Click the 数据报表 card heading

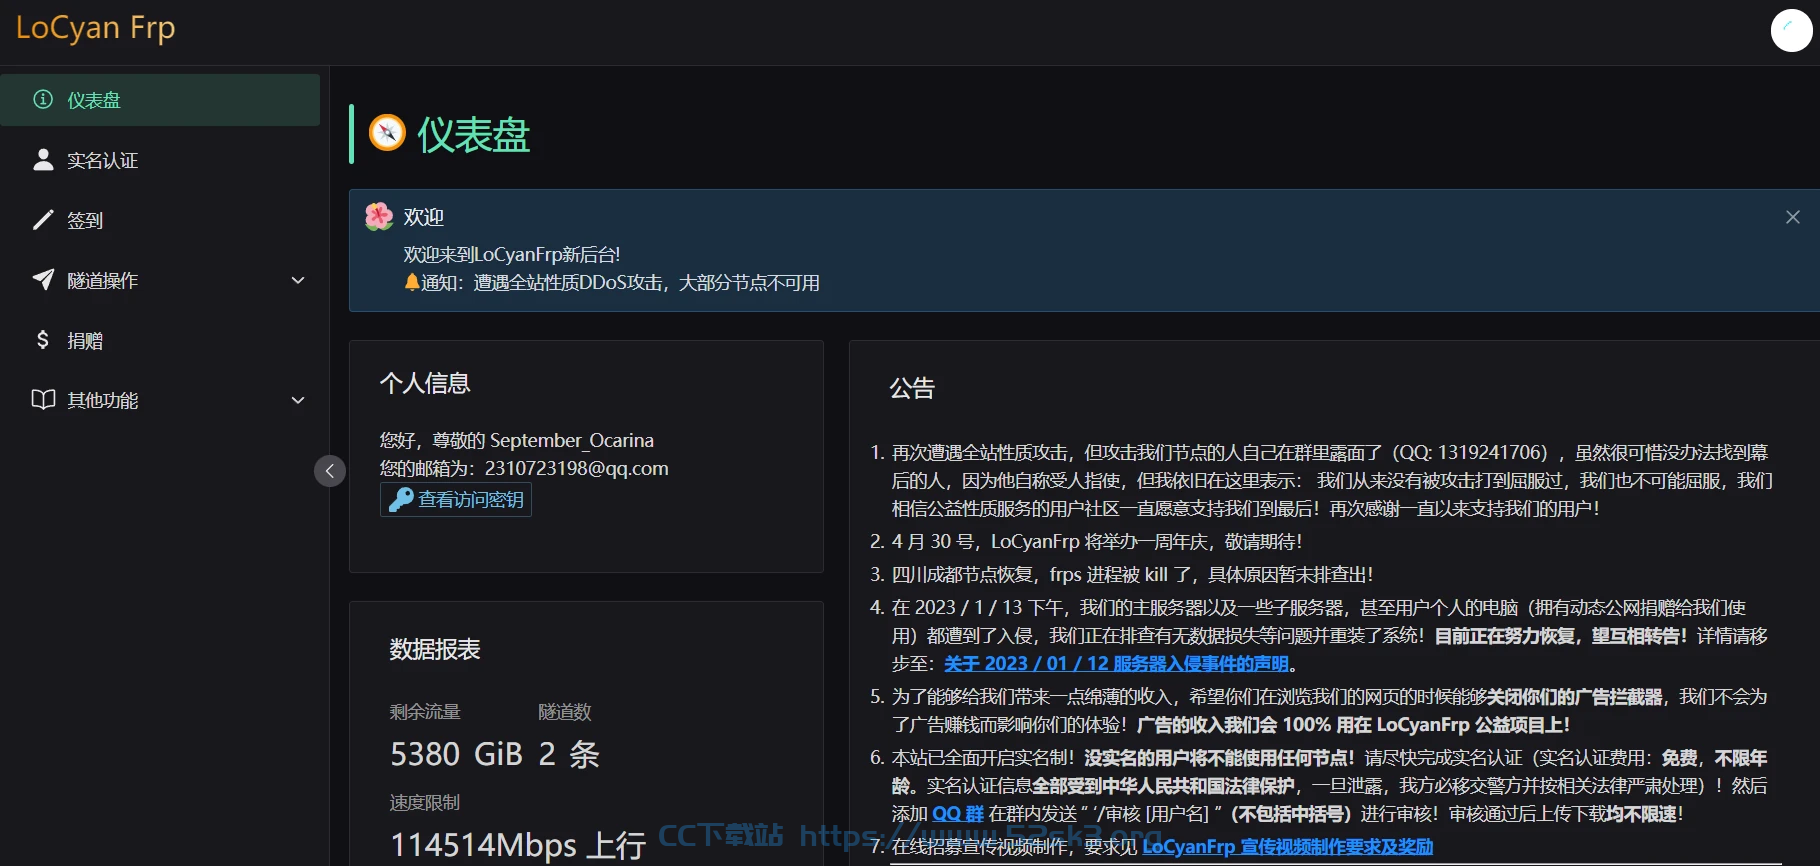tap(435, 649)
